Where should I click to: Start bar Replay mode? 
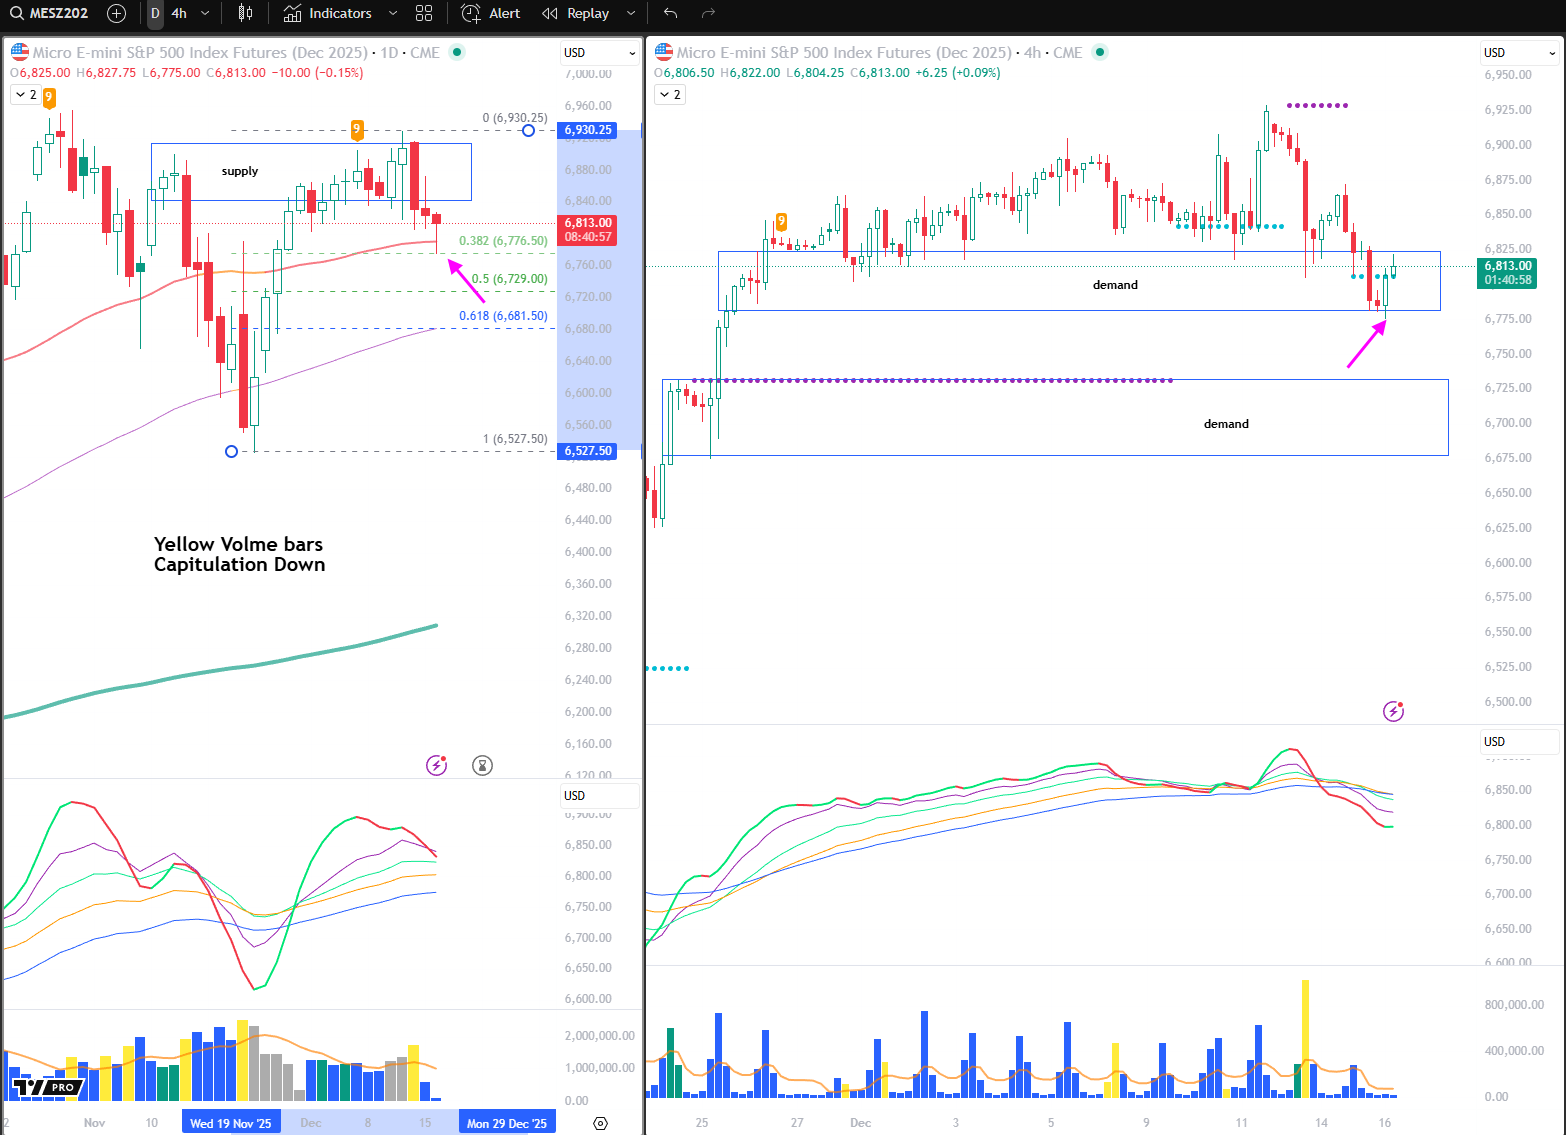point(576,13)
